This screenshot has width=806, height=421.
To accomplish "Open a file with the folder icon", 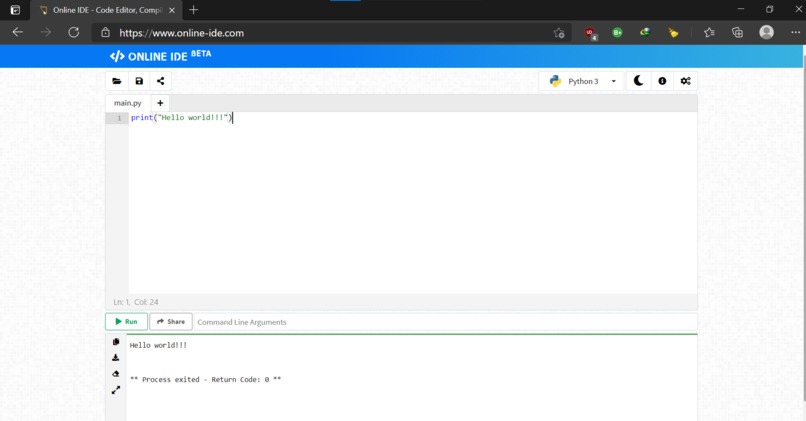I will (x=117, y=81).
